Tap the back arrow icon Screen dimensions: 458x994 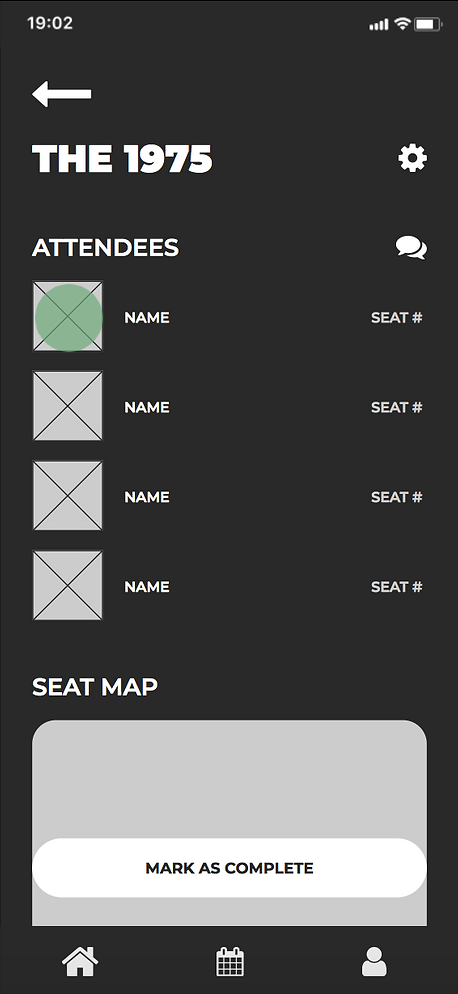pos(62,94)
